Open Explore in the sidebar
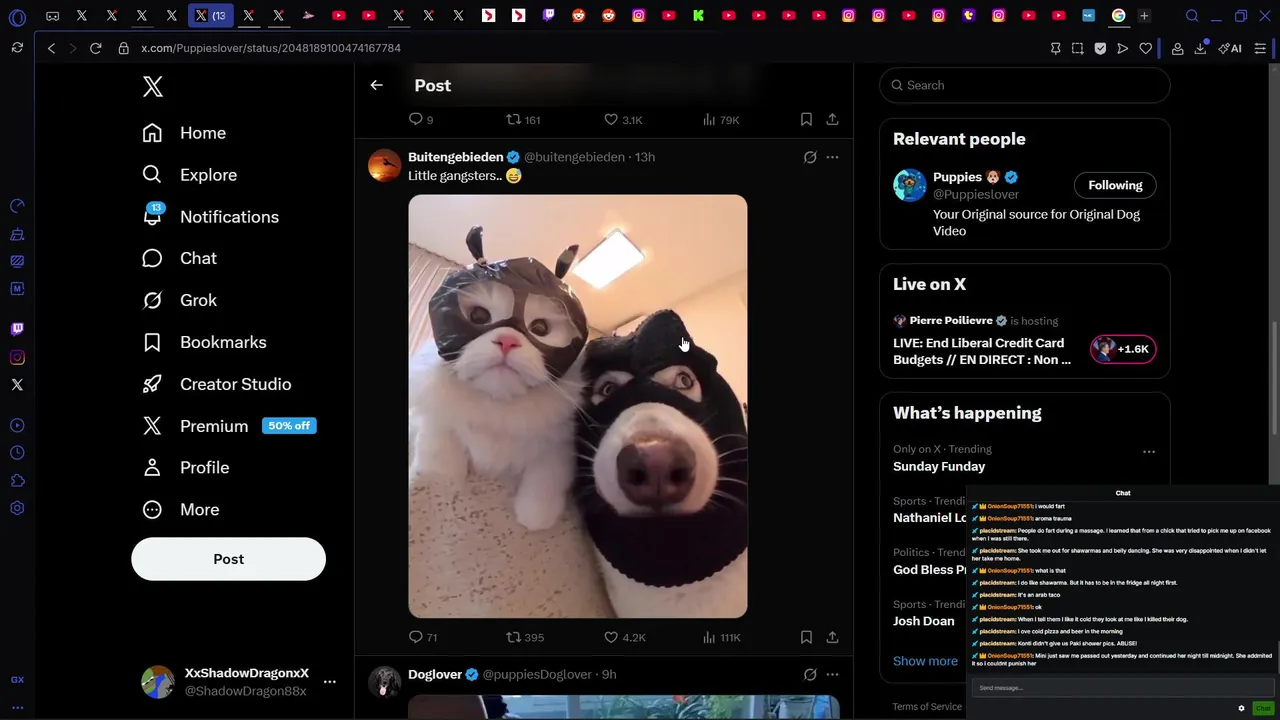Screen dimensions: 1280x720 click(x=190, y=175)
